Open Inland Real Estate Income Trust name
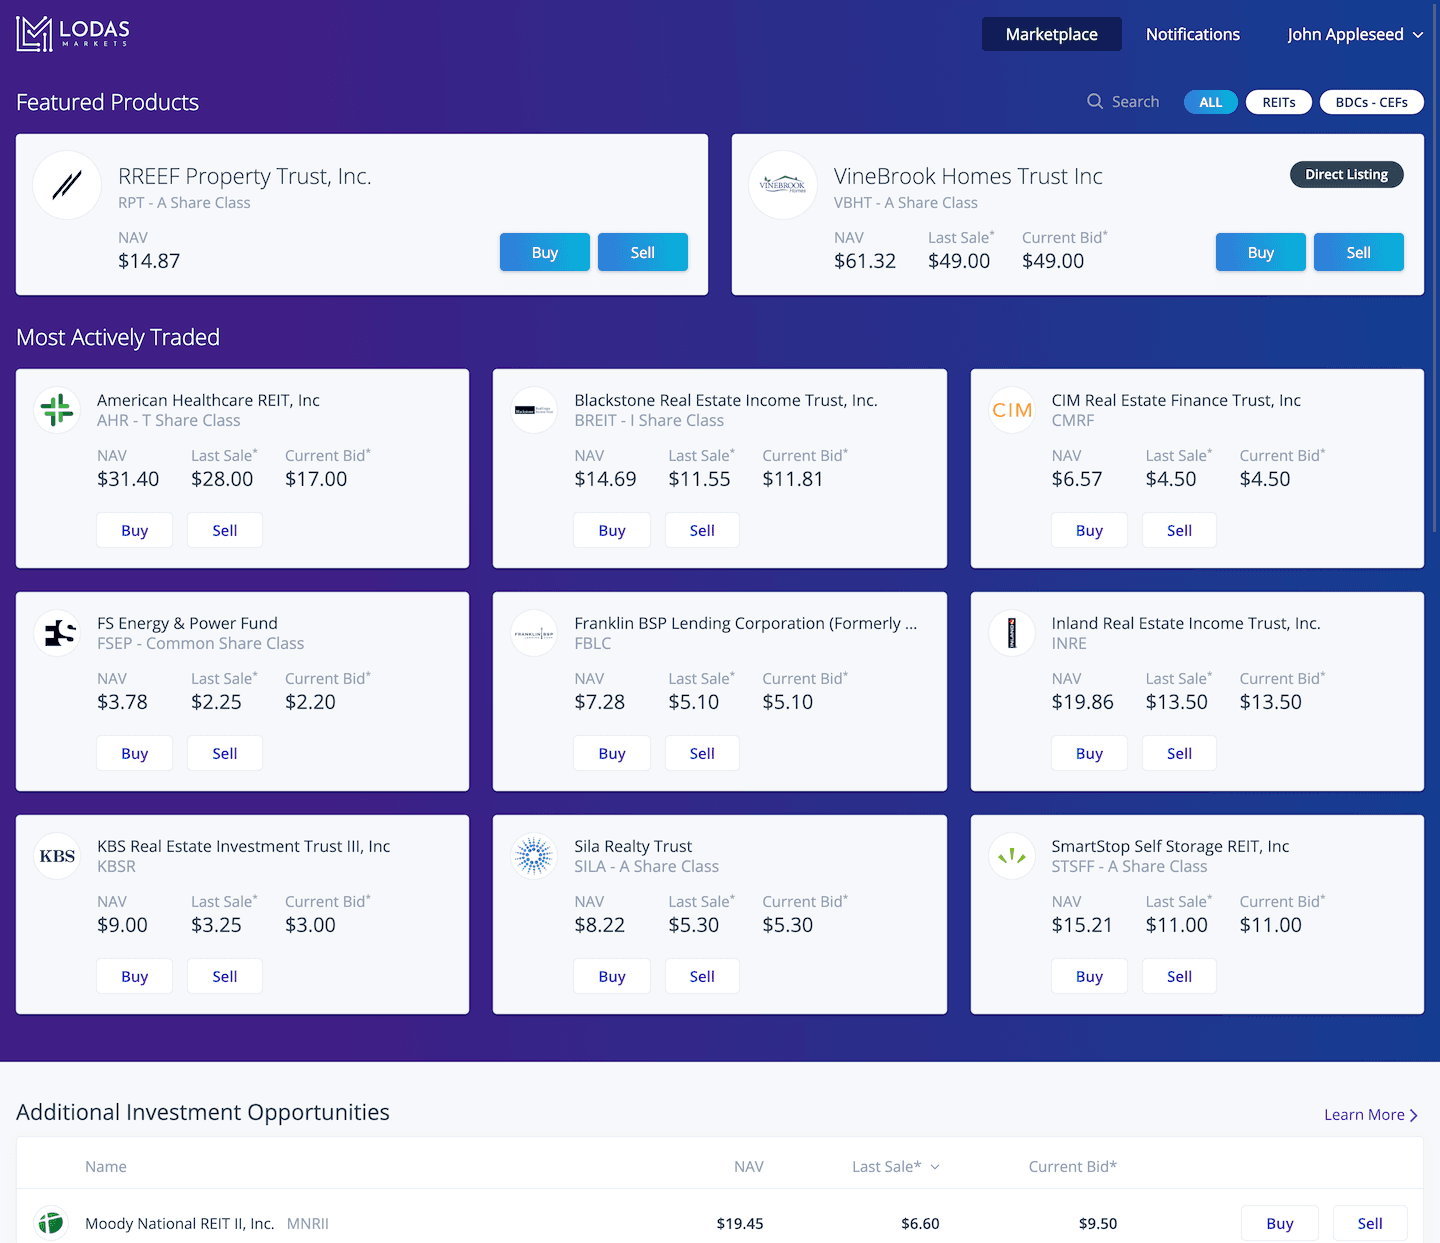 point(1186,623)
